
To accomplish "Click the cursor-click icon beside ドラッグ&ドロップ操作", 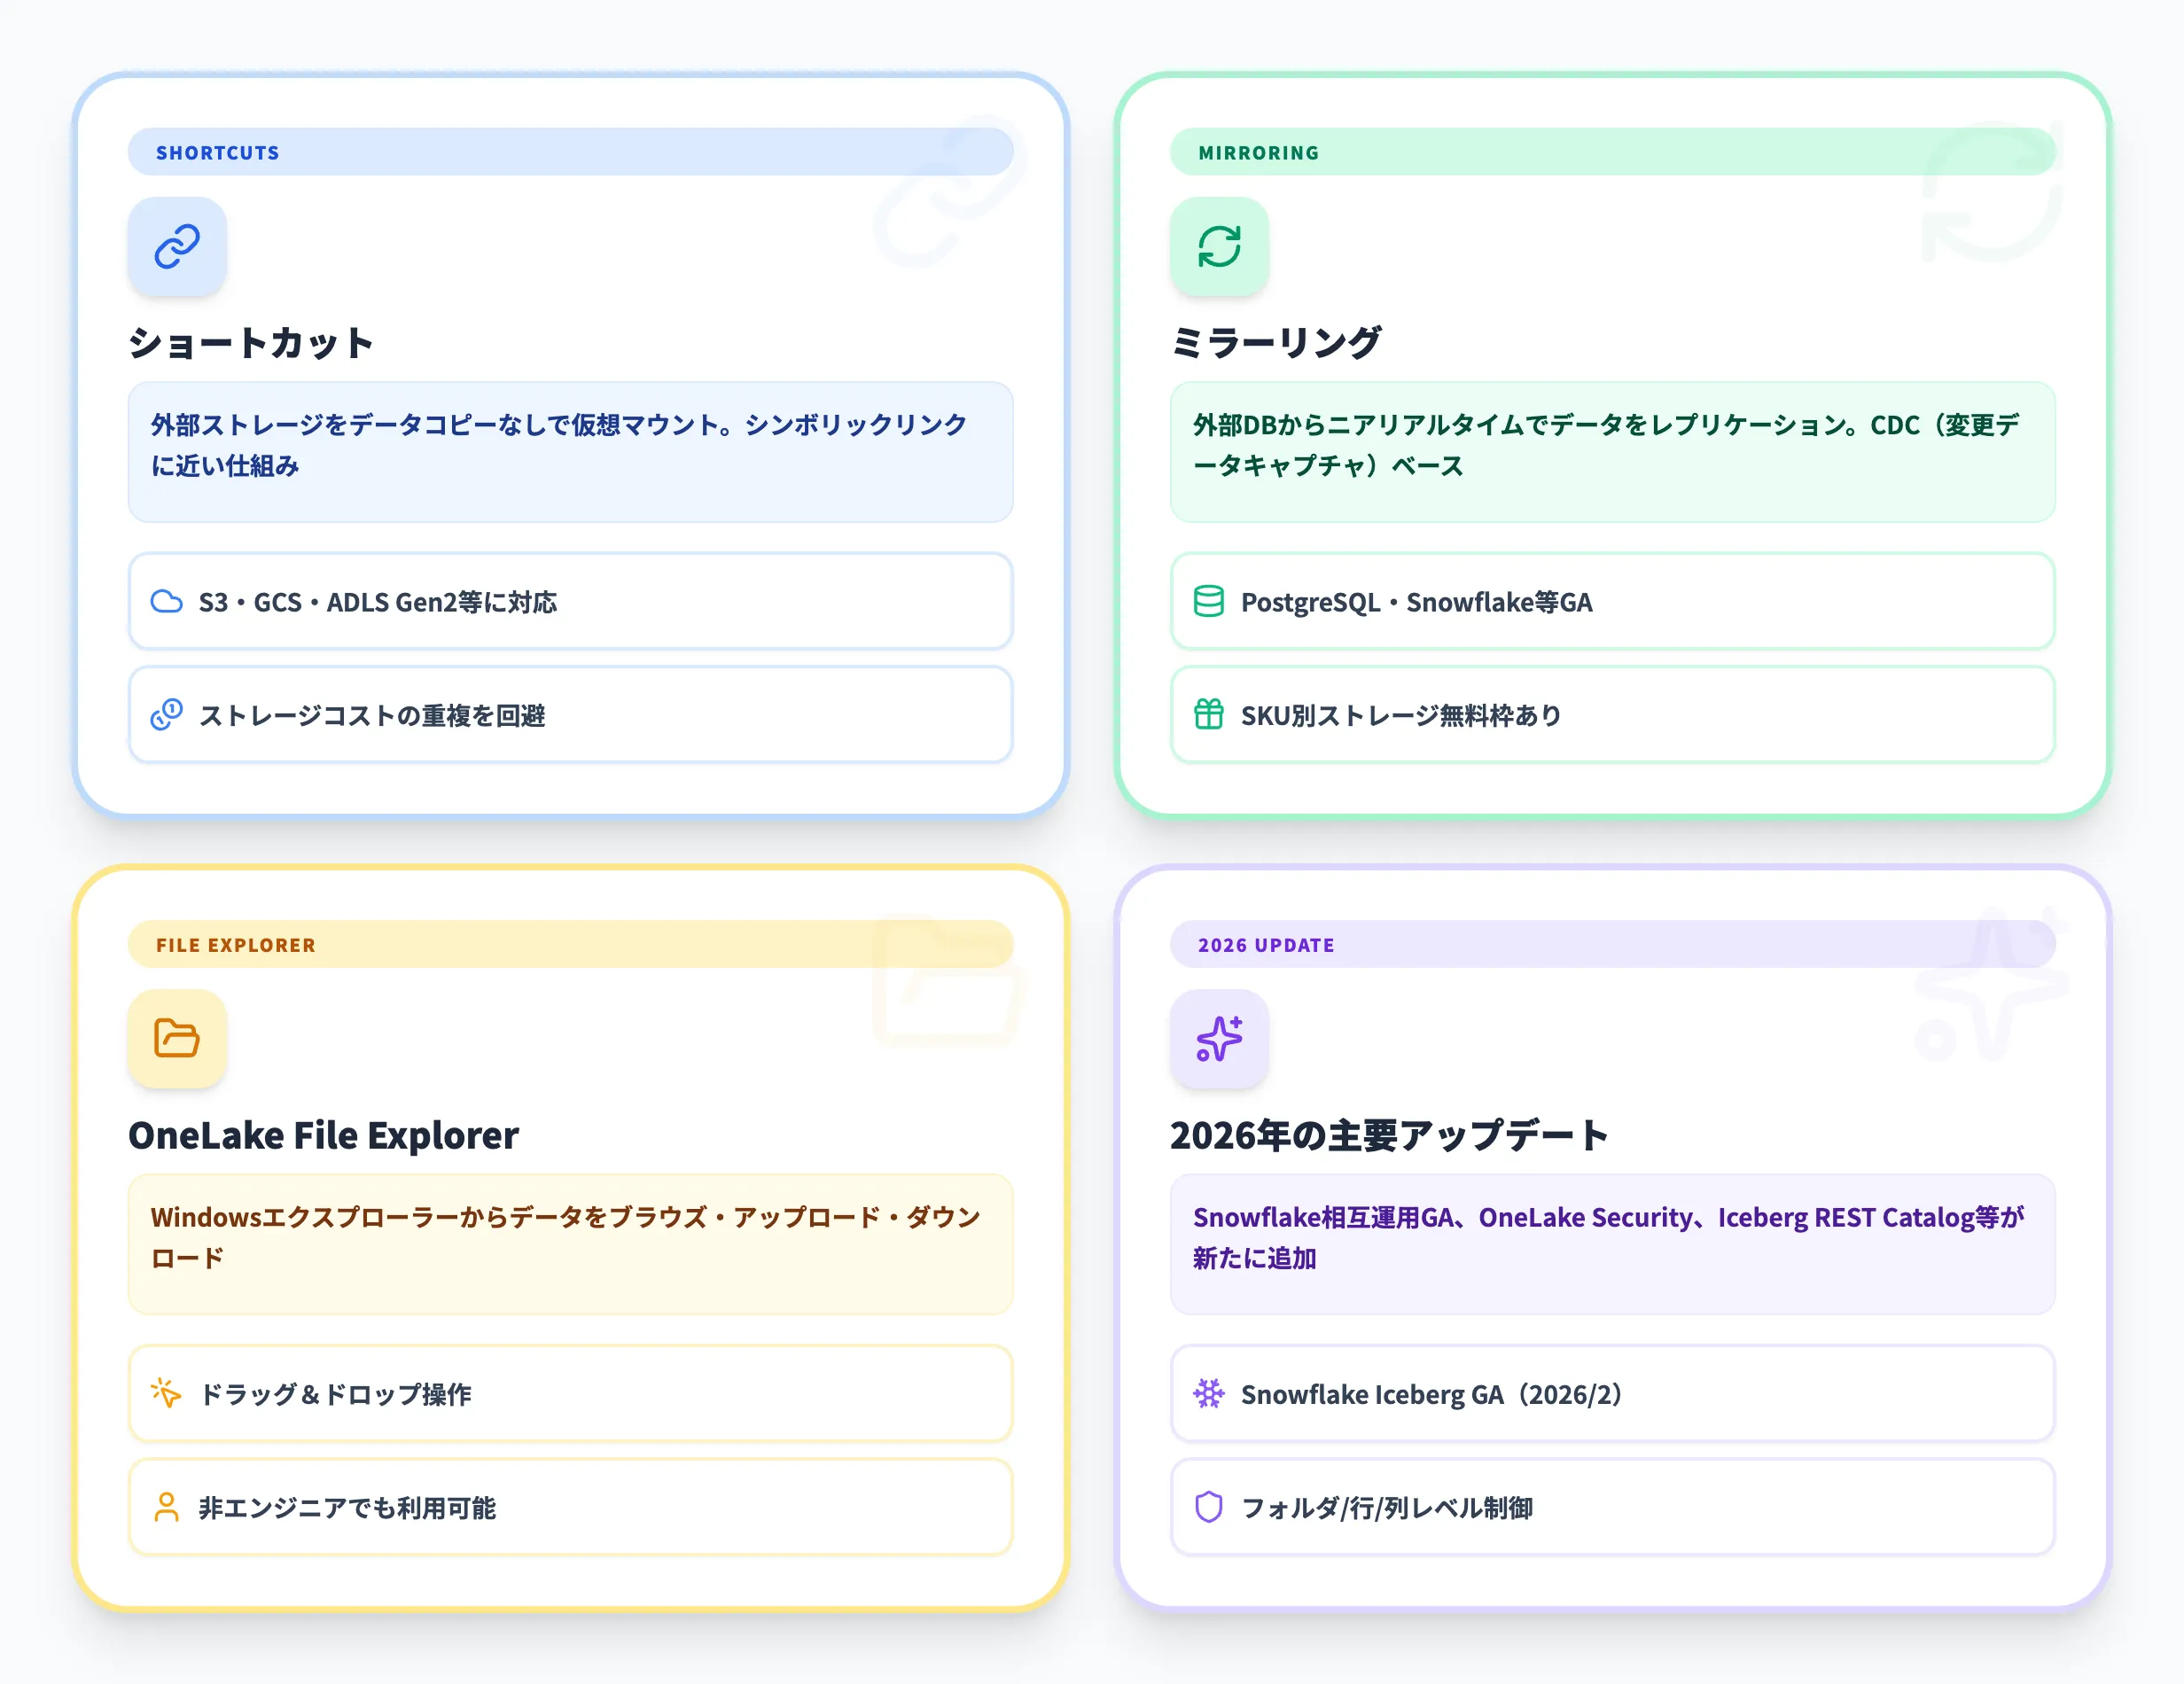I will (166, 1393).
